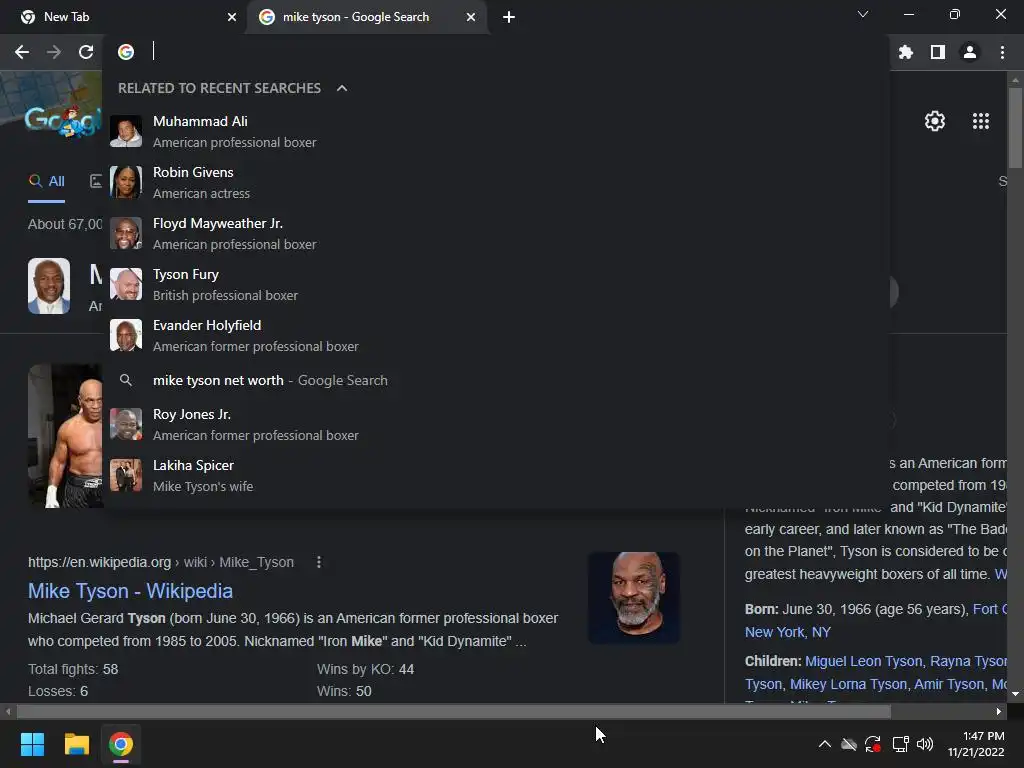Select the Tyson Fury suggestion
The width and height of the screenshot is (1024, 768).
click(x=496, y=284)
